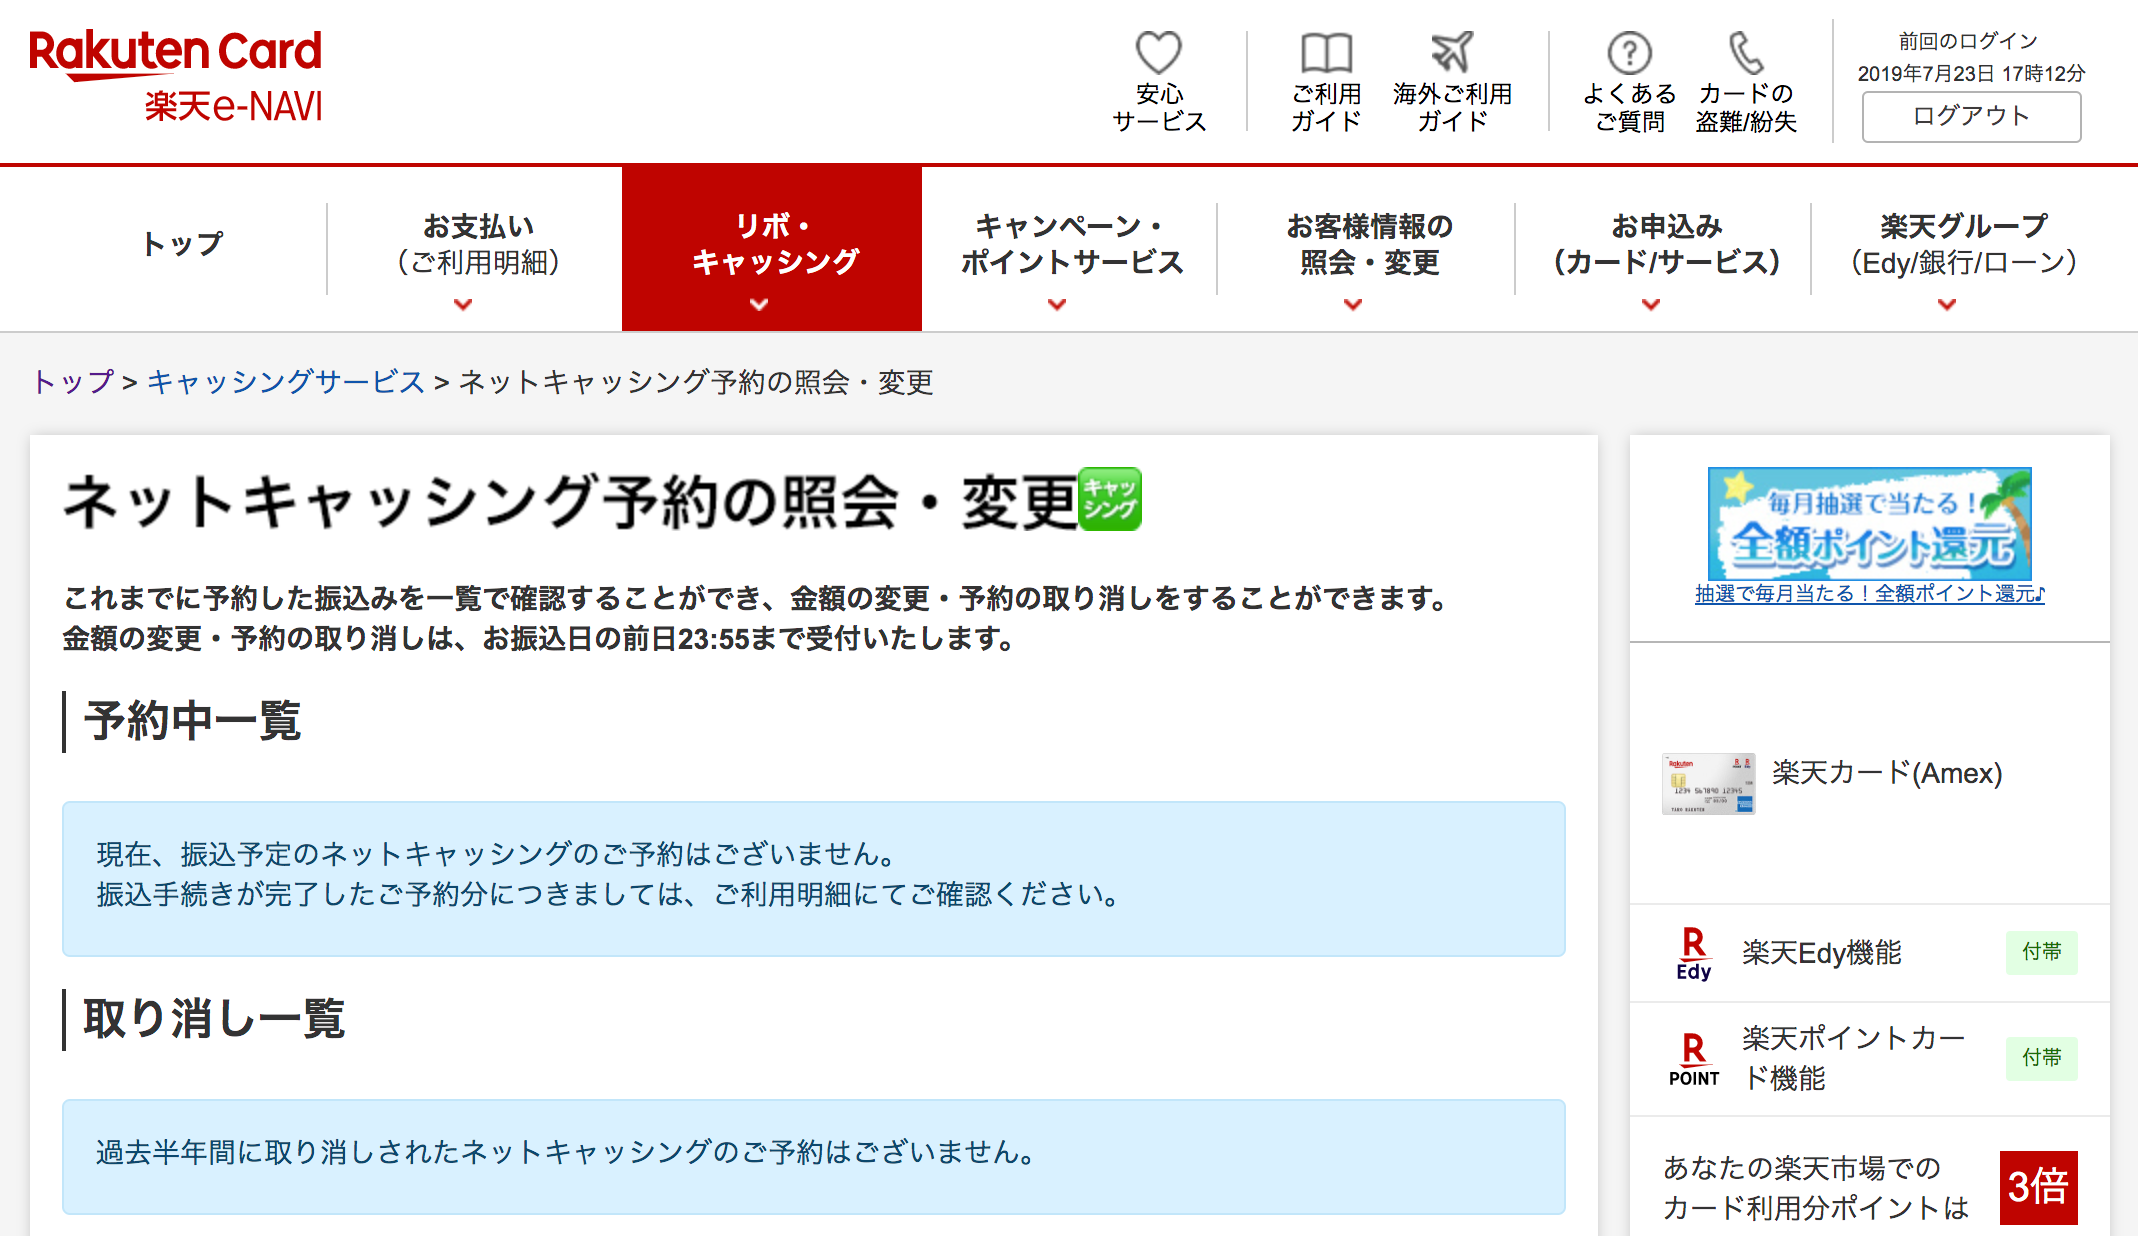2138x1236 pixels.
Task: Click the 楽天e-NAVI logo text
Action: pyautogui.click(x=234, y=107)
